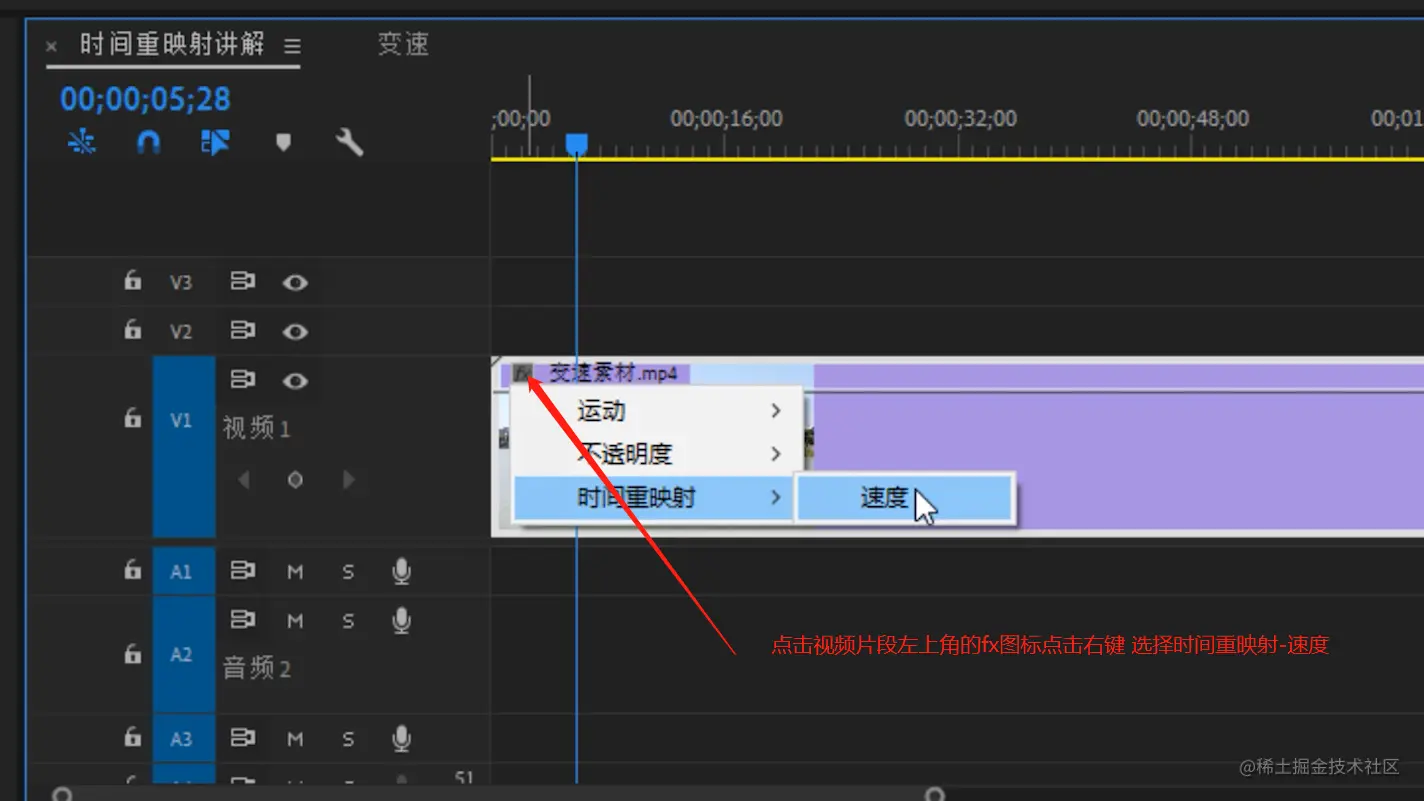Solo track A1

(348, 572)
